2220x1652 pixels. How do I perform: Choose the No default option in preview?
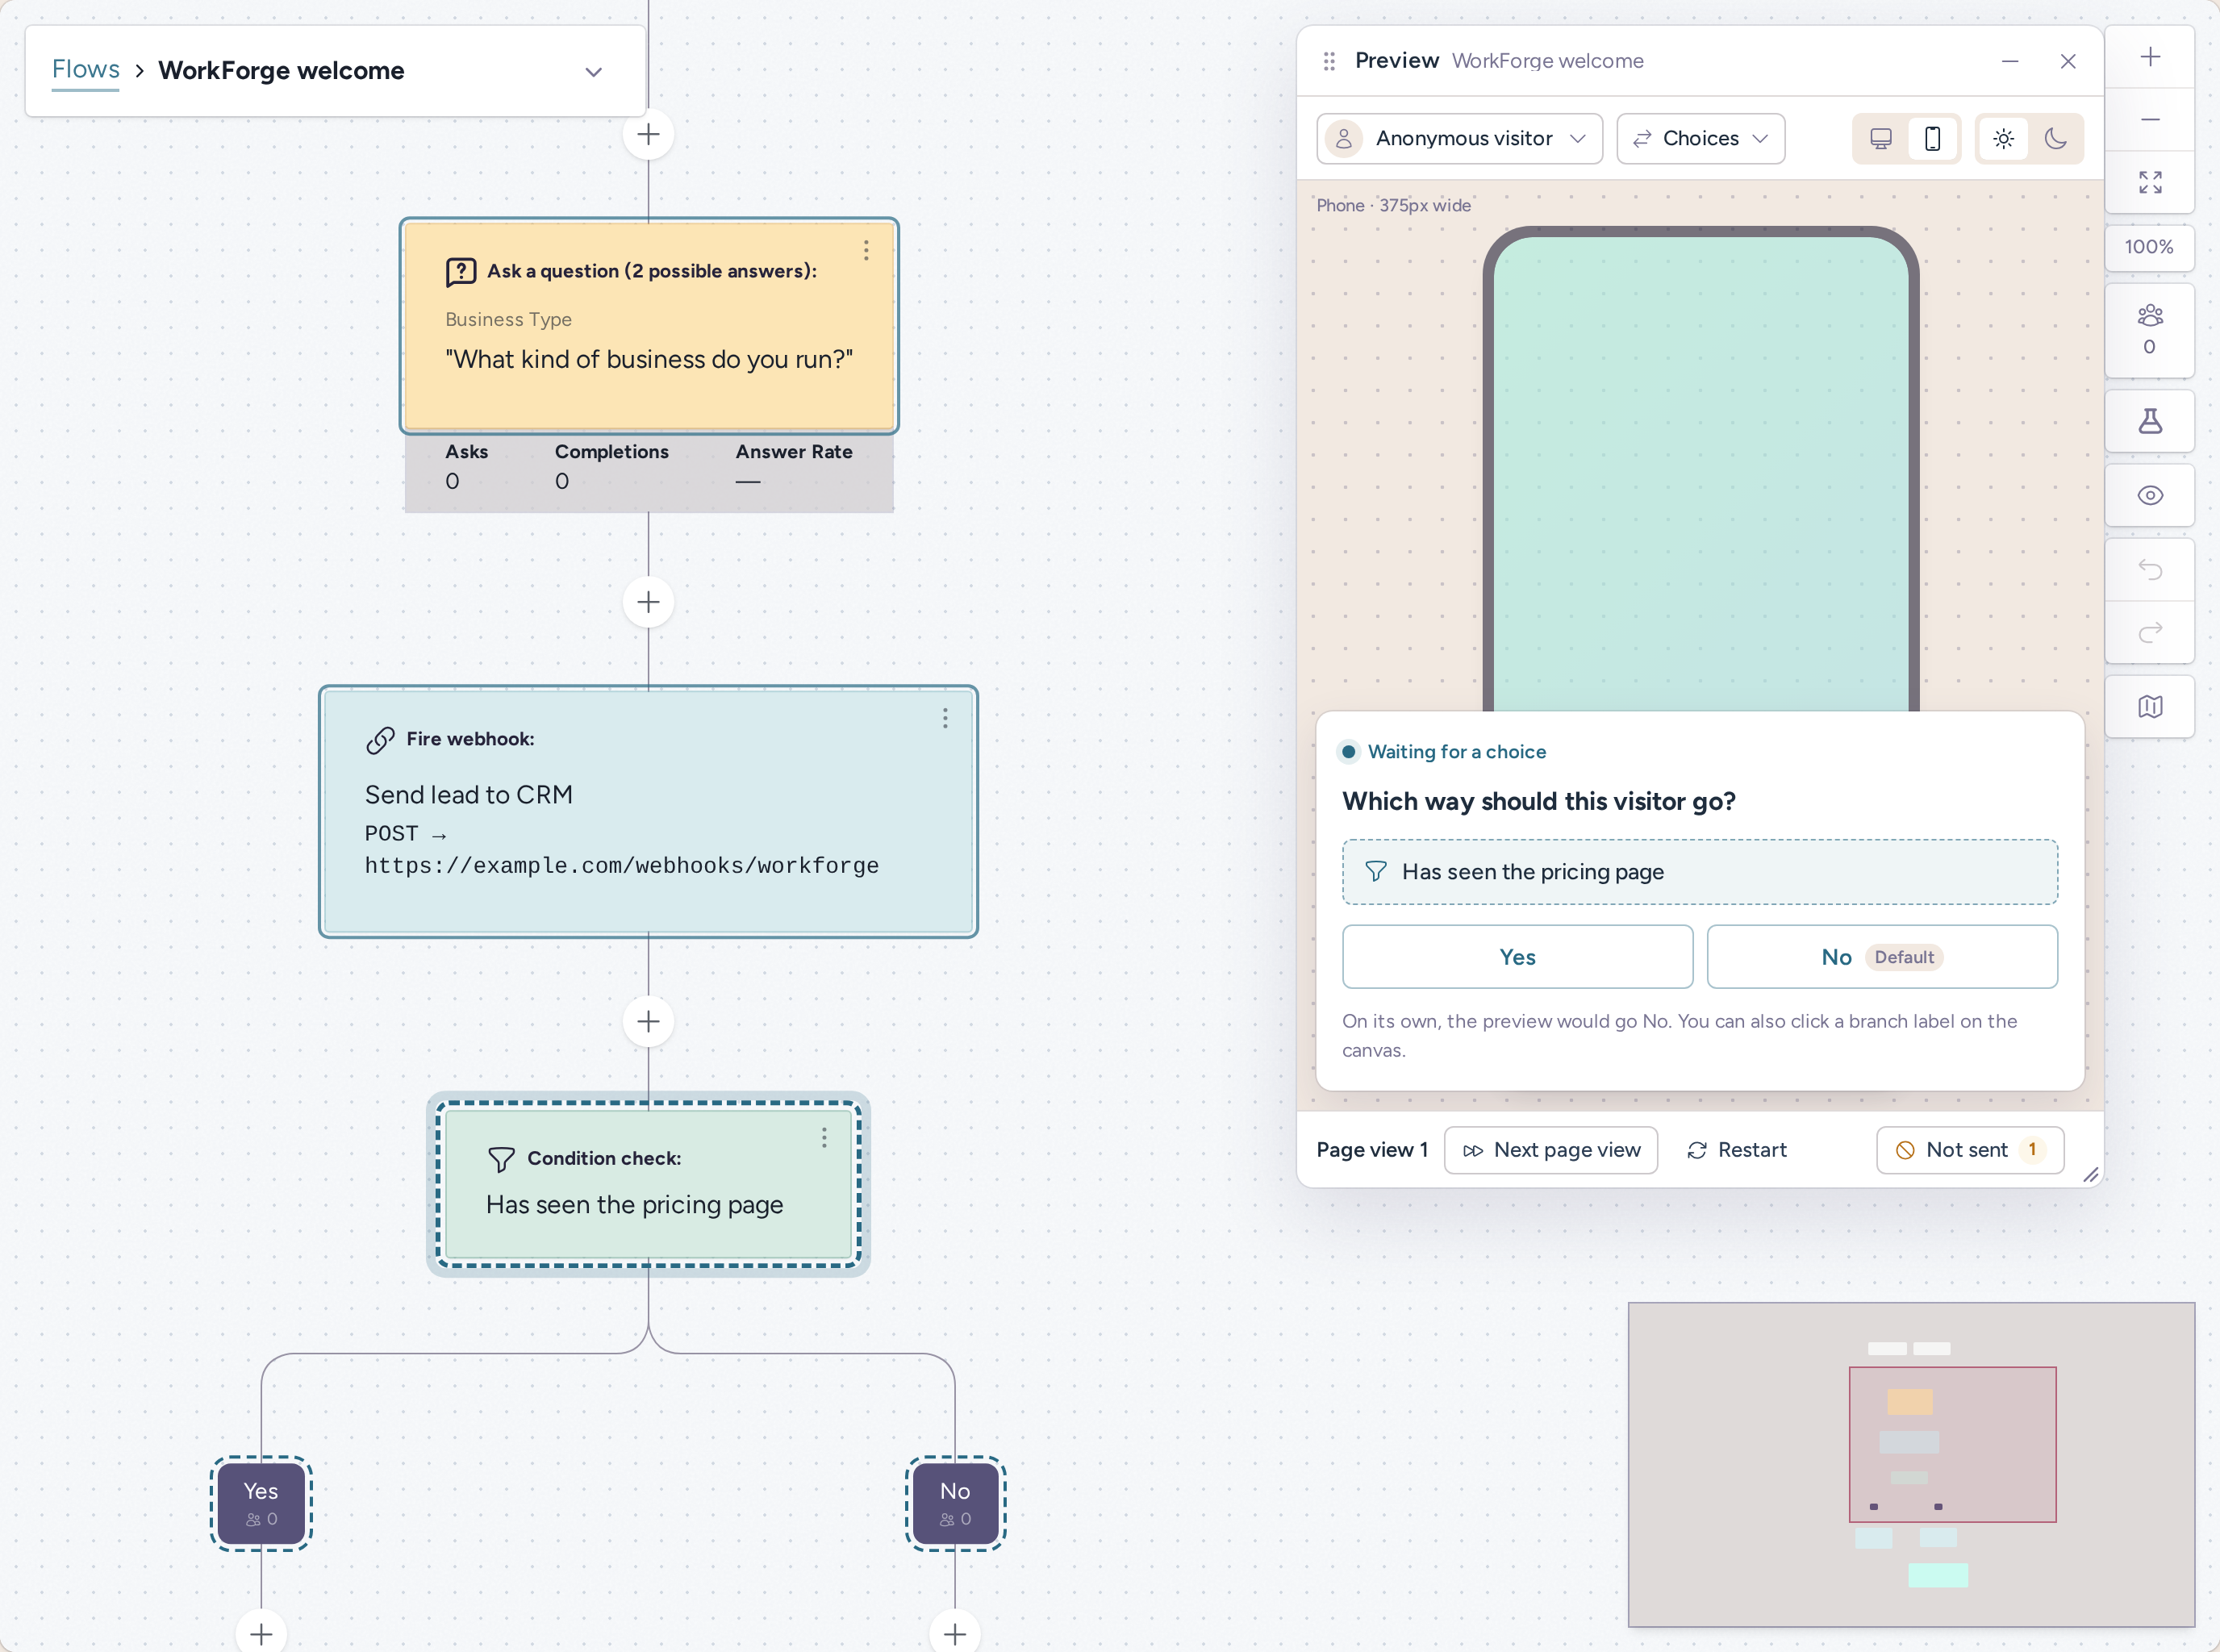[1882, 957]
